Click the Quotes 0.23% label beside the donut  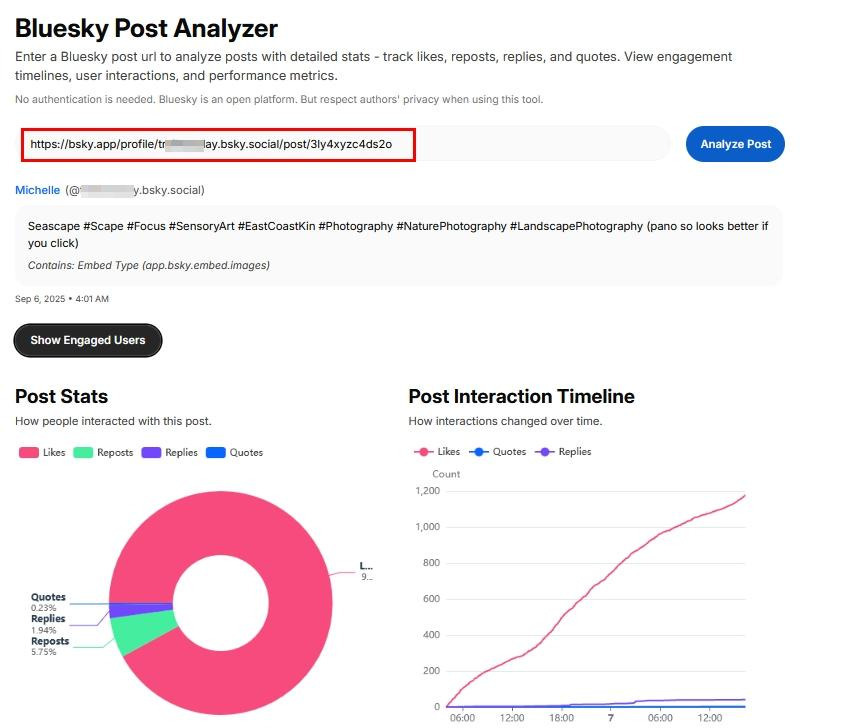coord(46,601)
